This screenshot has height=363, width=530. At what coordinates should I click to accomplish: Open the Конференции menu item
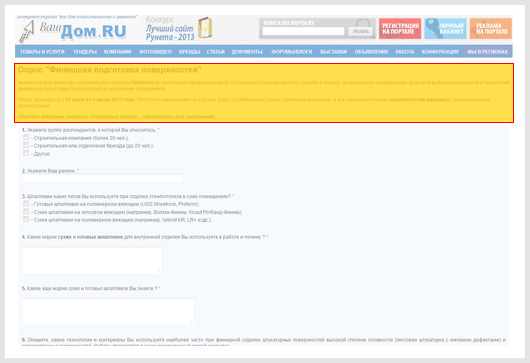440,52
